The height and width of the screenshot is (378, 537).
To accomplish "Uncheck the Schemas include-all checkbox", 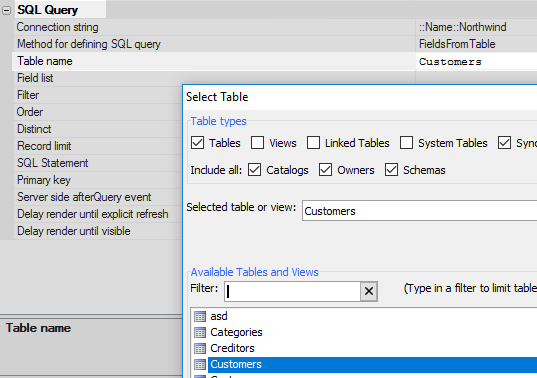I will pos(391,170).
